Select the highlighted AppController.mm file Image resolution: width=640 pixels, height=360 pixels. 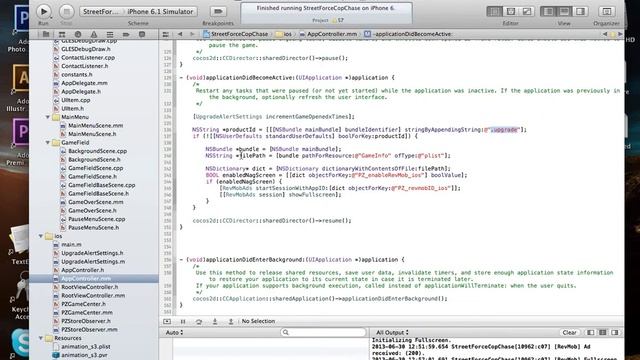point(94,279)
